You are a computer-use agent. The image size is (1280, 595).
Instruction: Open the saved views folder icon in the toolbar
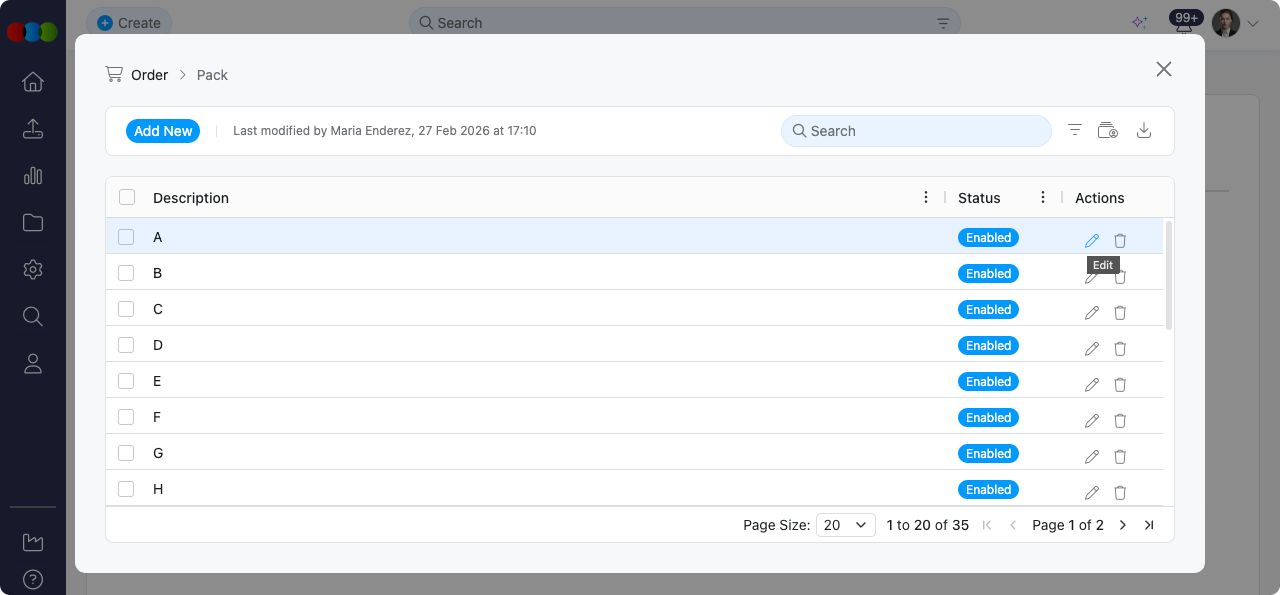pyautogui.click(x=1107, y=131)
